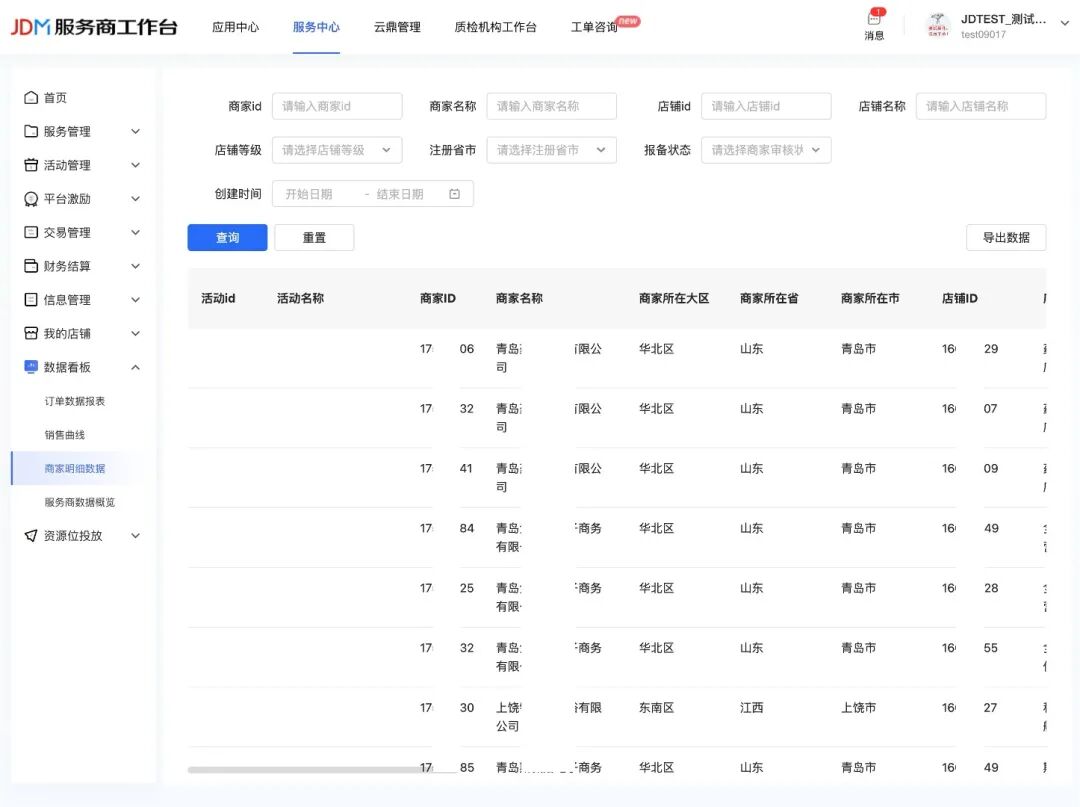Click the home icon in sidebar
This screenshot has width=1080, height=807.
pyautogui.click(x=31, y=98)
